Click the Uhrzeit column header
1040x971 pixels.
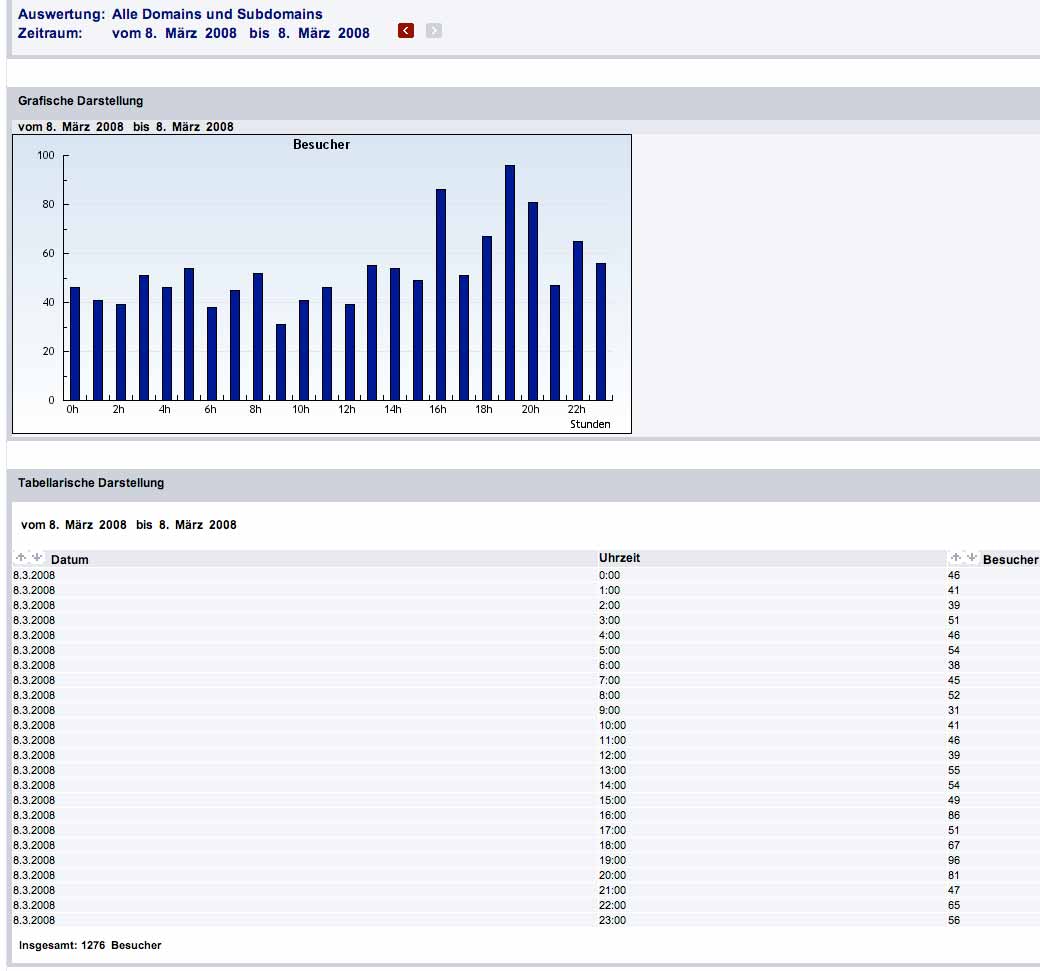(619, 558)
